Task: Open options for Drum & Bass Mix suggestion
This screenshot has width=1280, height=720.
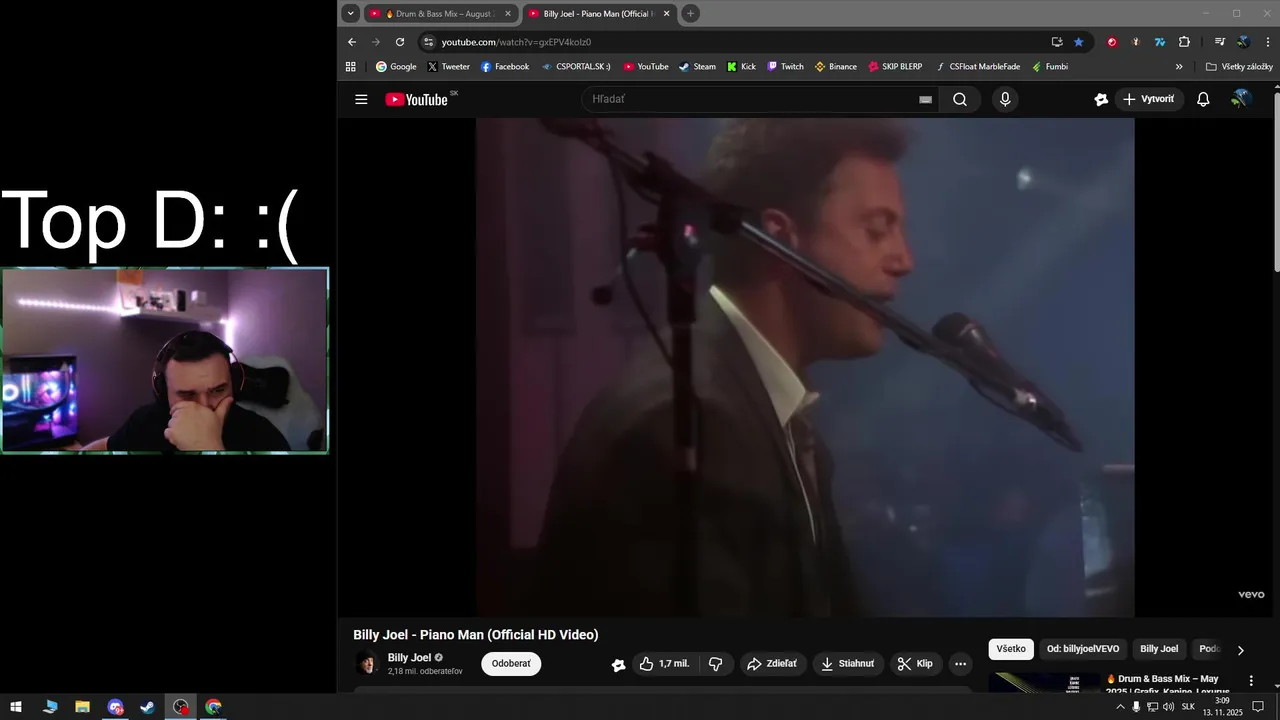Action: [1251, 681]
